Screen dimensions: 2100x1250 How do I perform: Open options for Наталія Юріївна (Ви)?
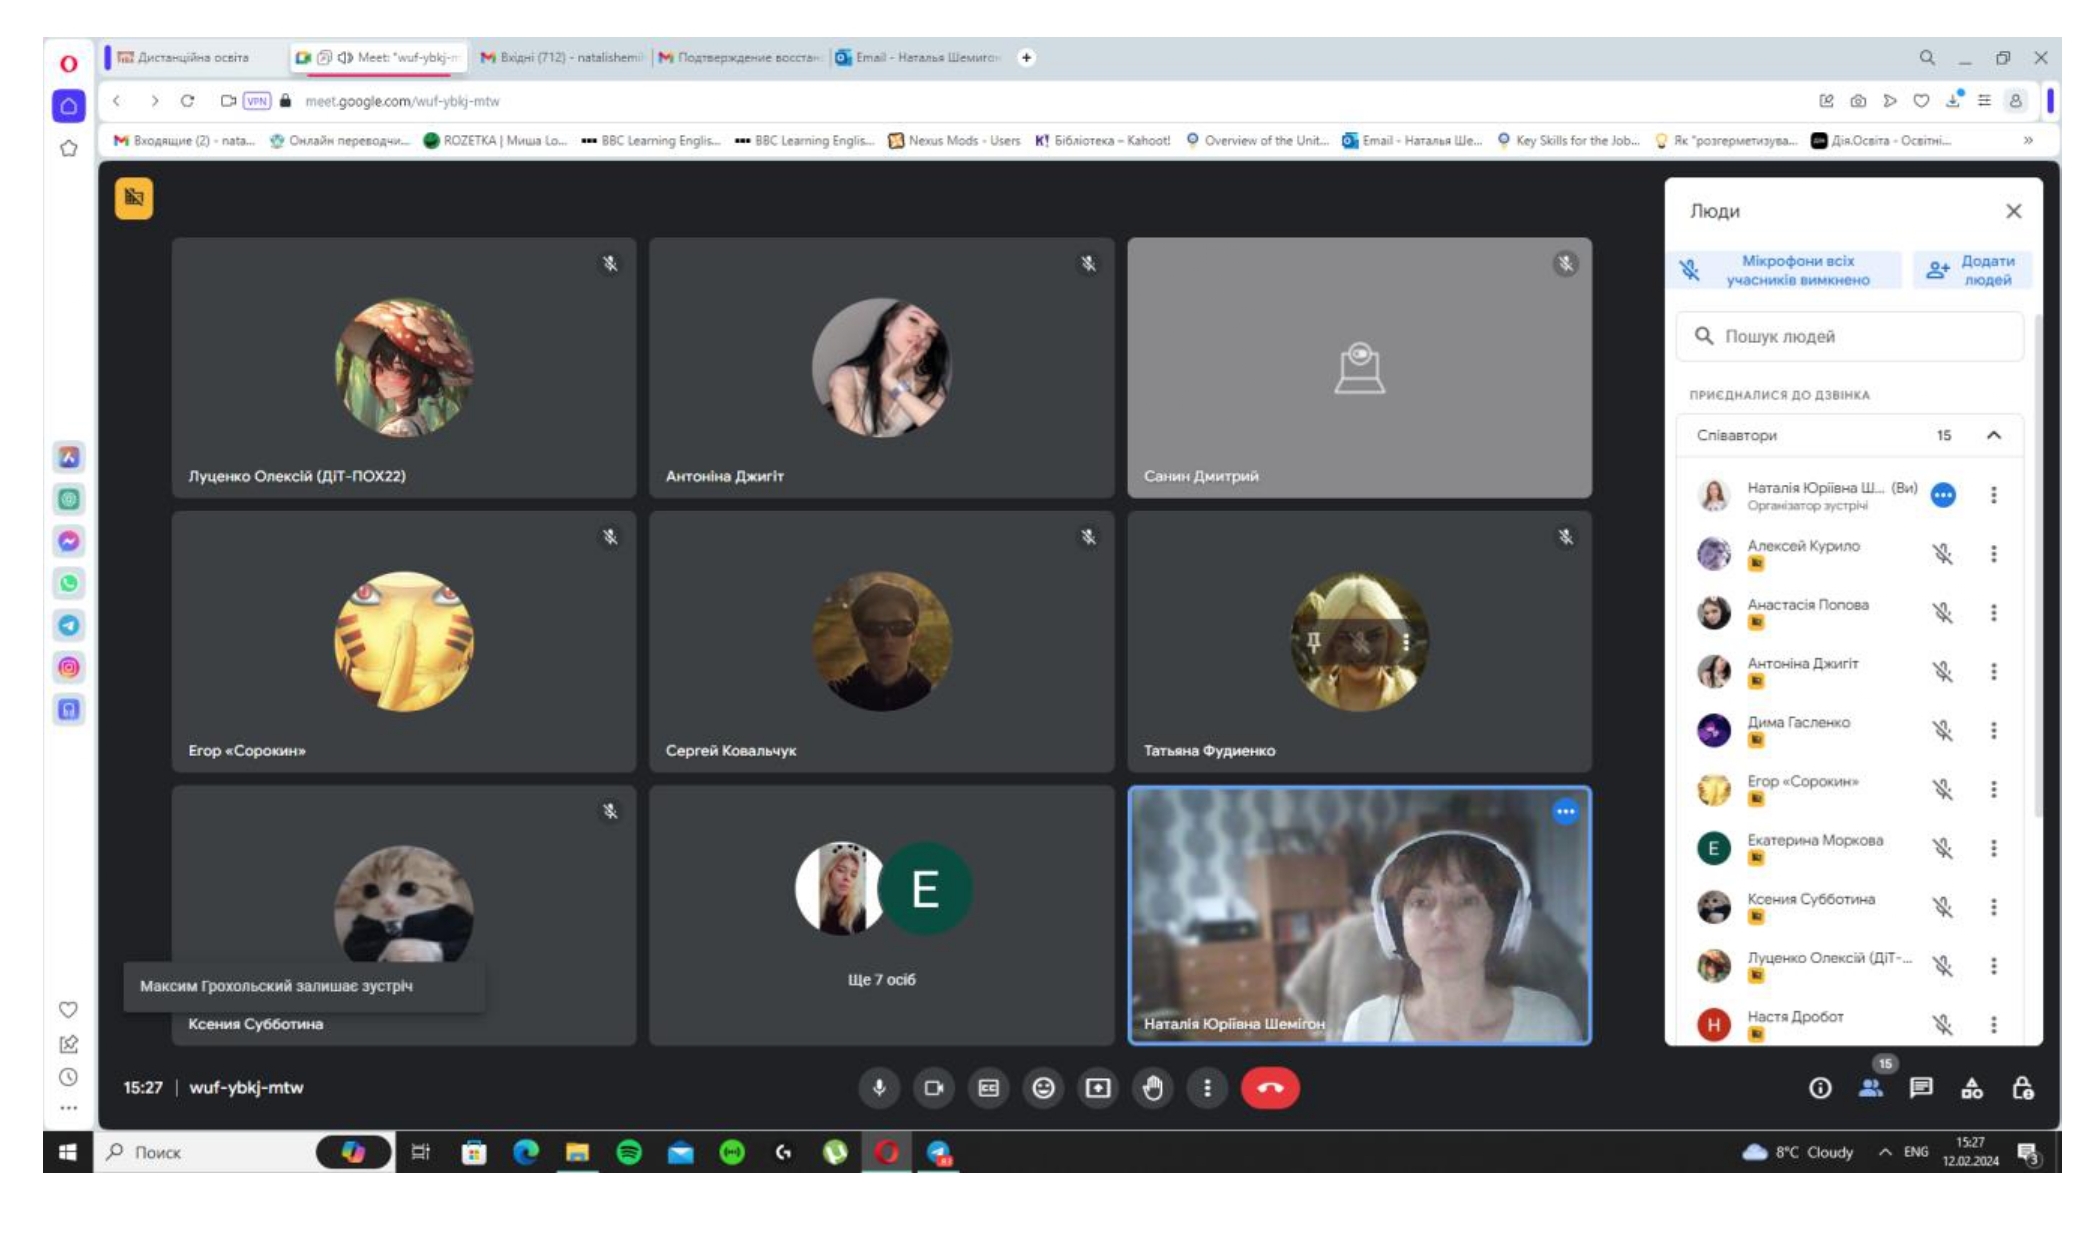tap(1994, 495)
